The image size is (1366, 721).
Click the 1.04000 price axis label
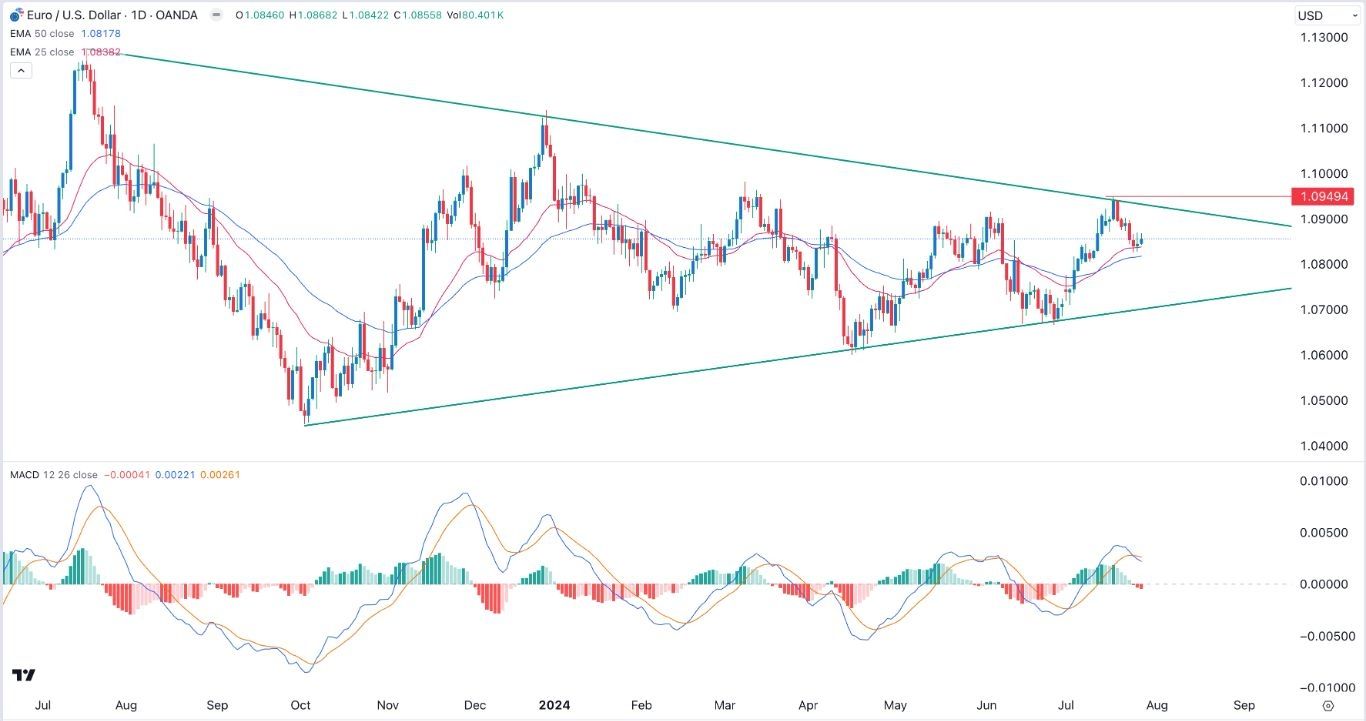[1322, 446]
